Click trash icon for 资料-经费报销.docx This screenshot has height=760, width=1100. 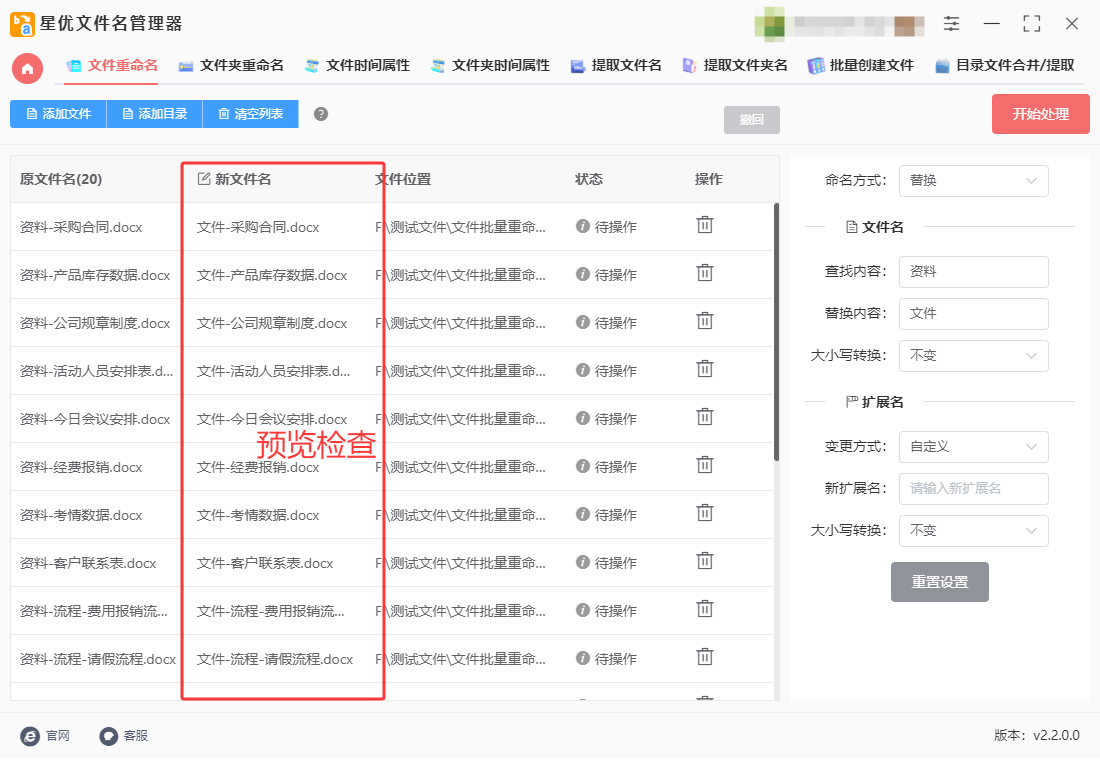[x=704, y=465]
